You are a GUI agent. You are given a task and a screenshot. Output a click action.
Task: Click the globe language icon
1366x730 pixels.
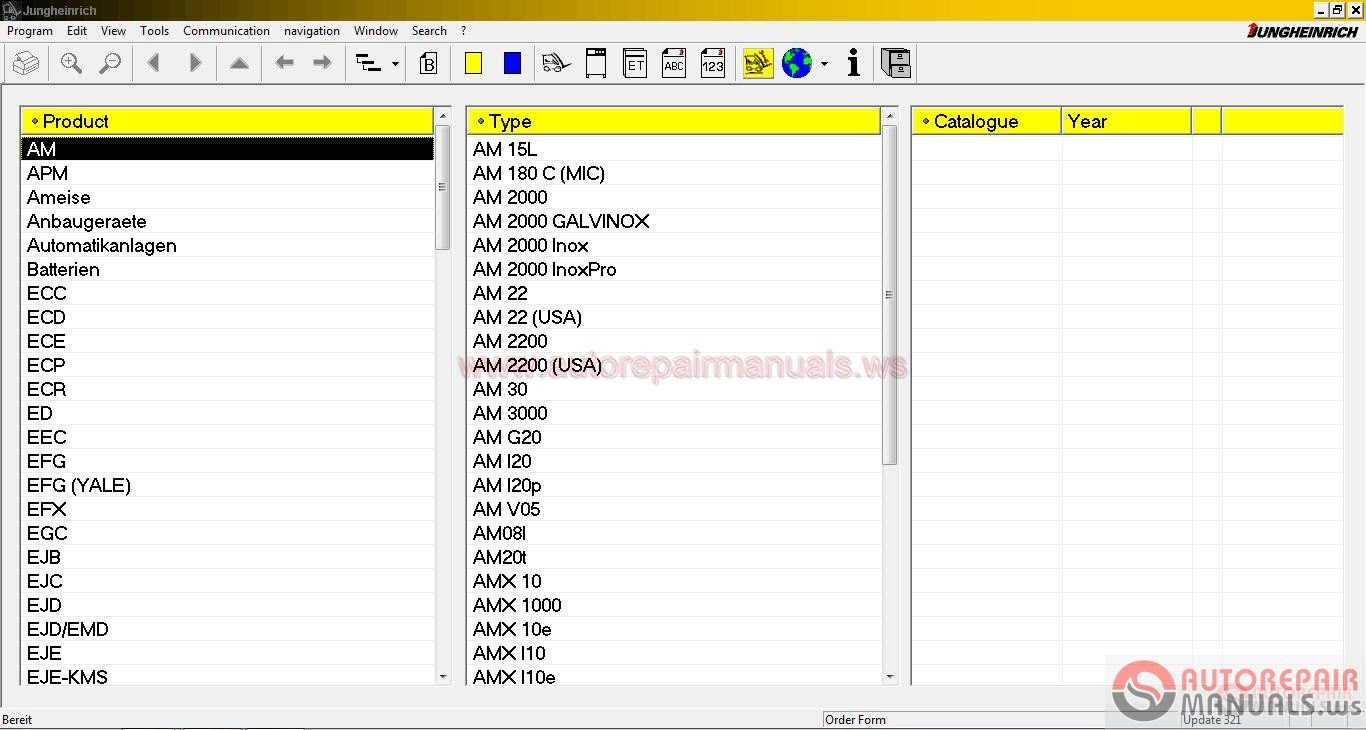click(797, 64)
